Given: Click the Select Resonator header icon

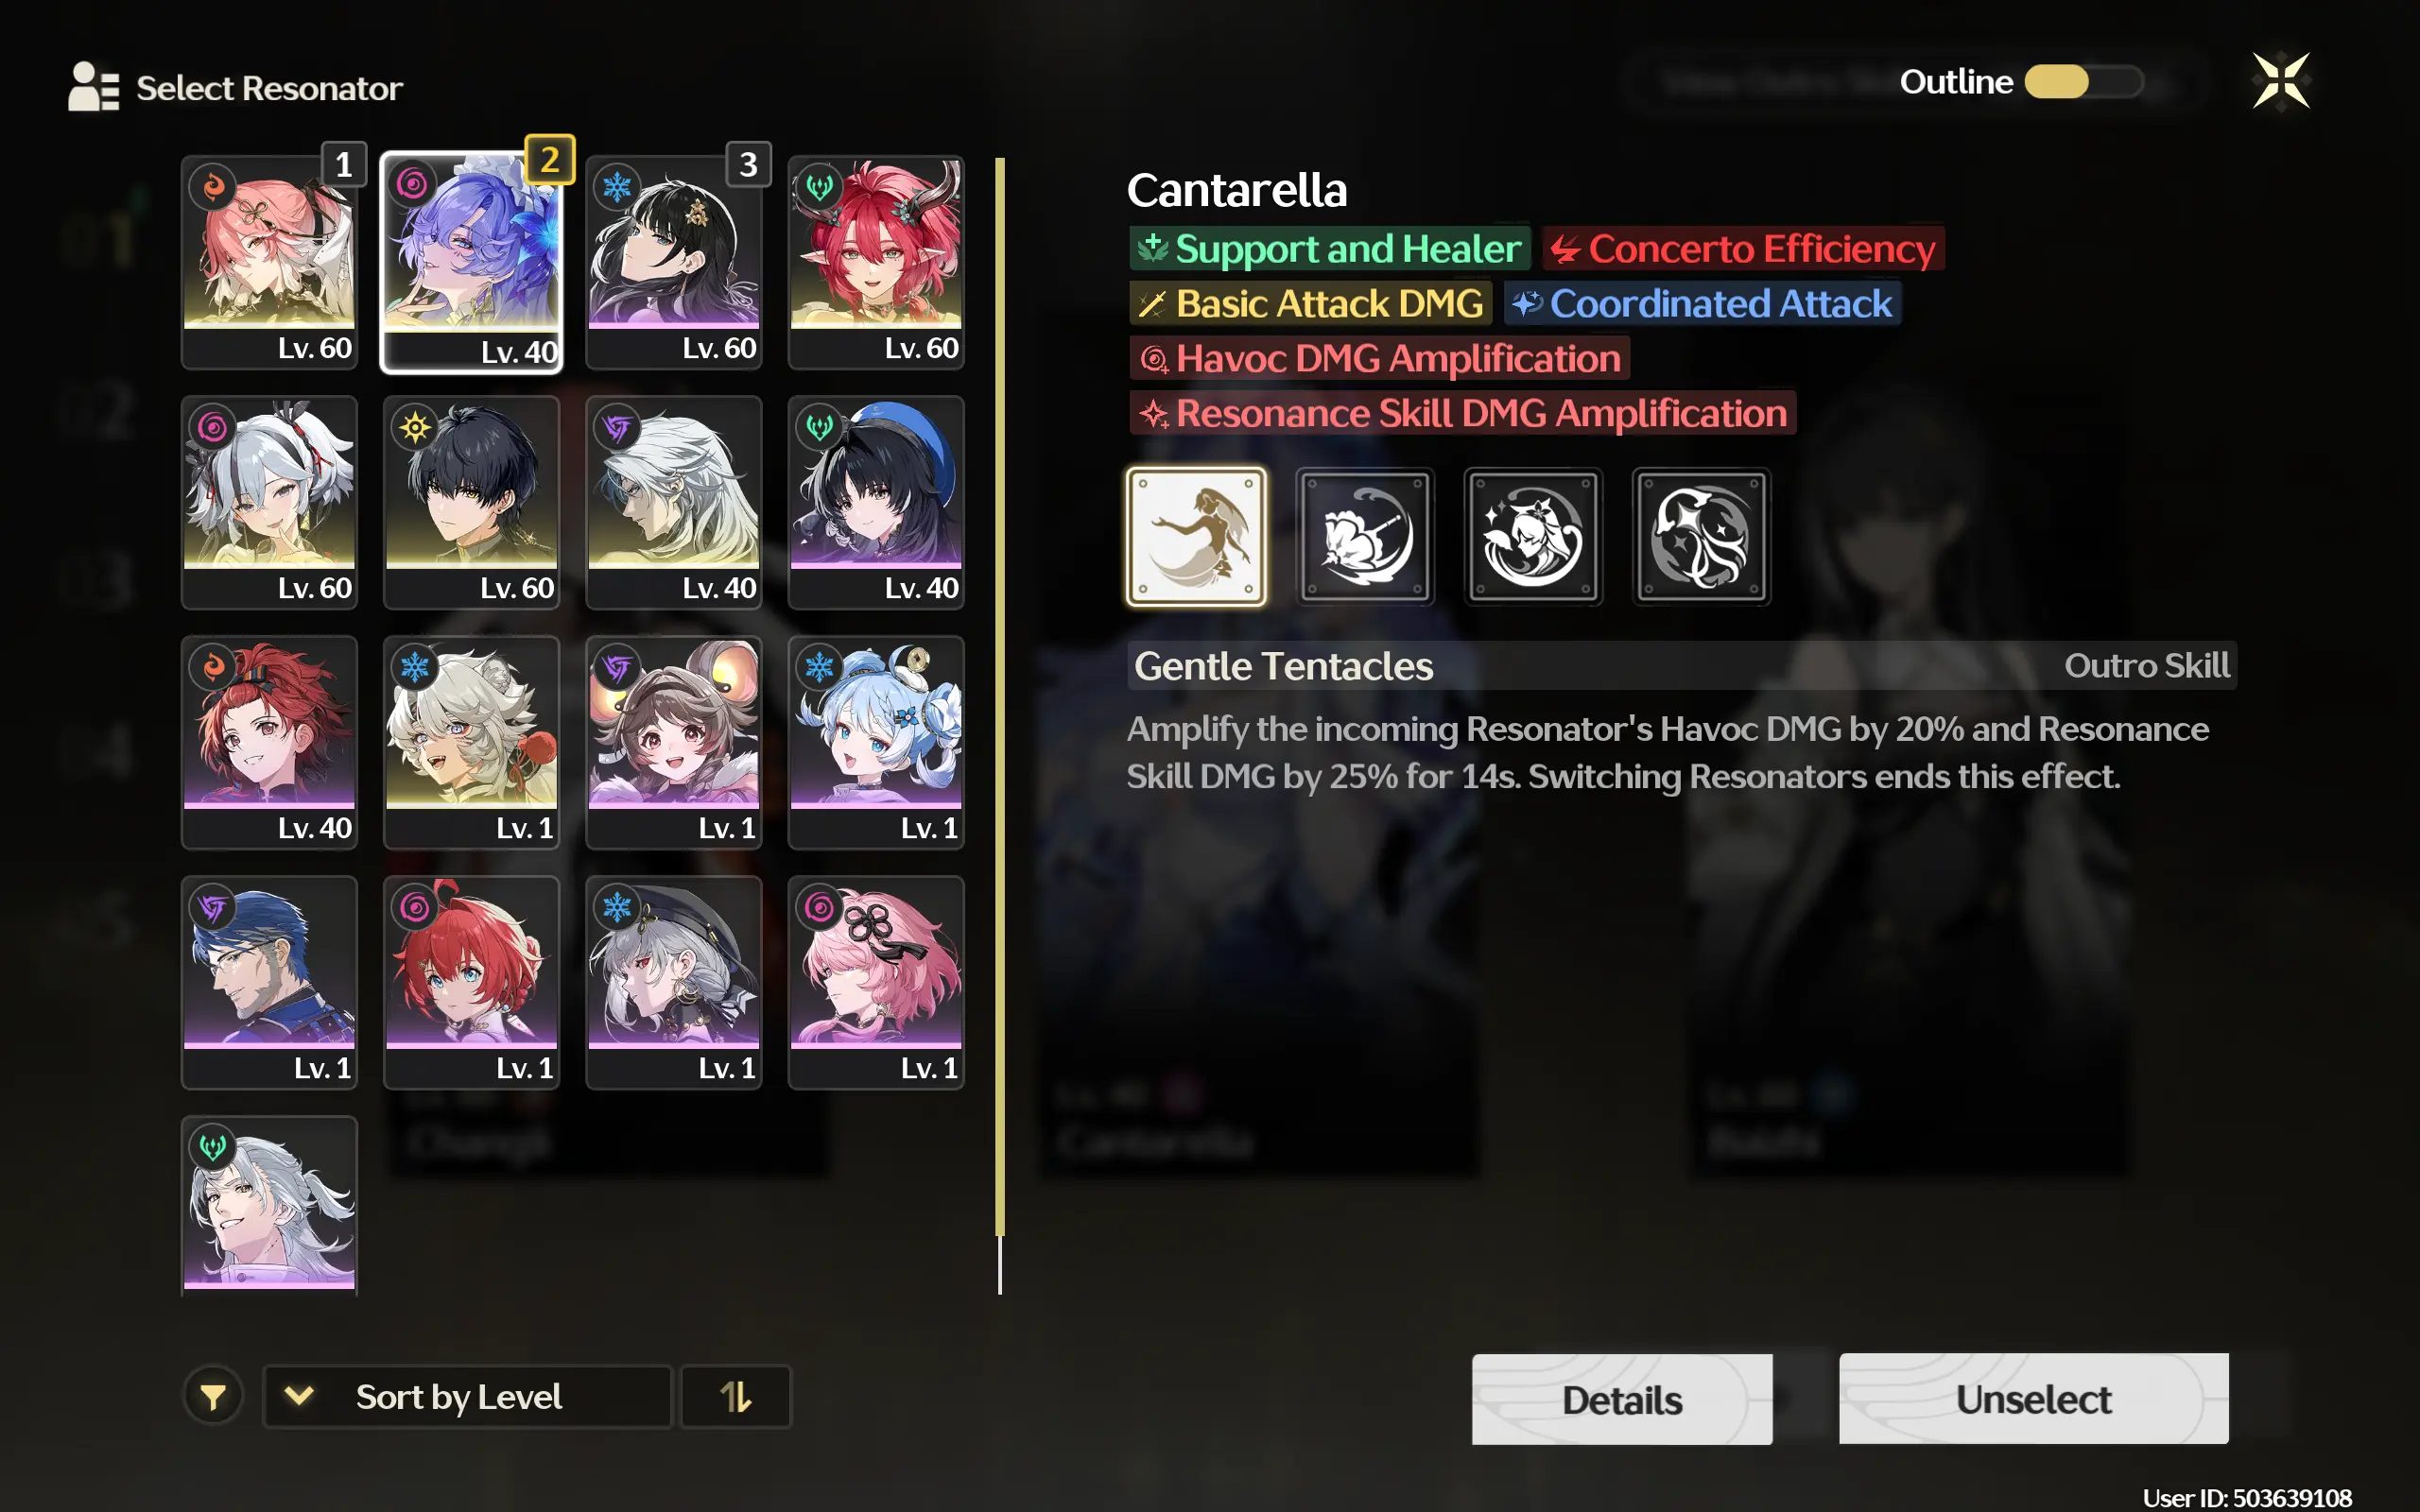Looking at the screenshot, I should pyautogui.click(x=93, y=87).
